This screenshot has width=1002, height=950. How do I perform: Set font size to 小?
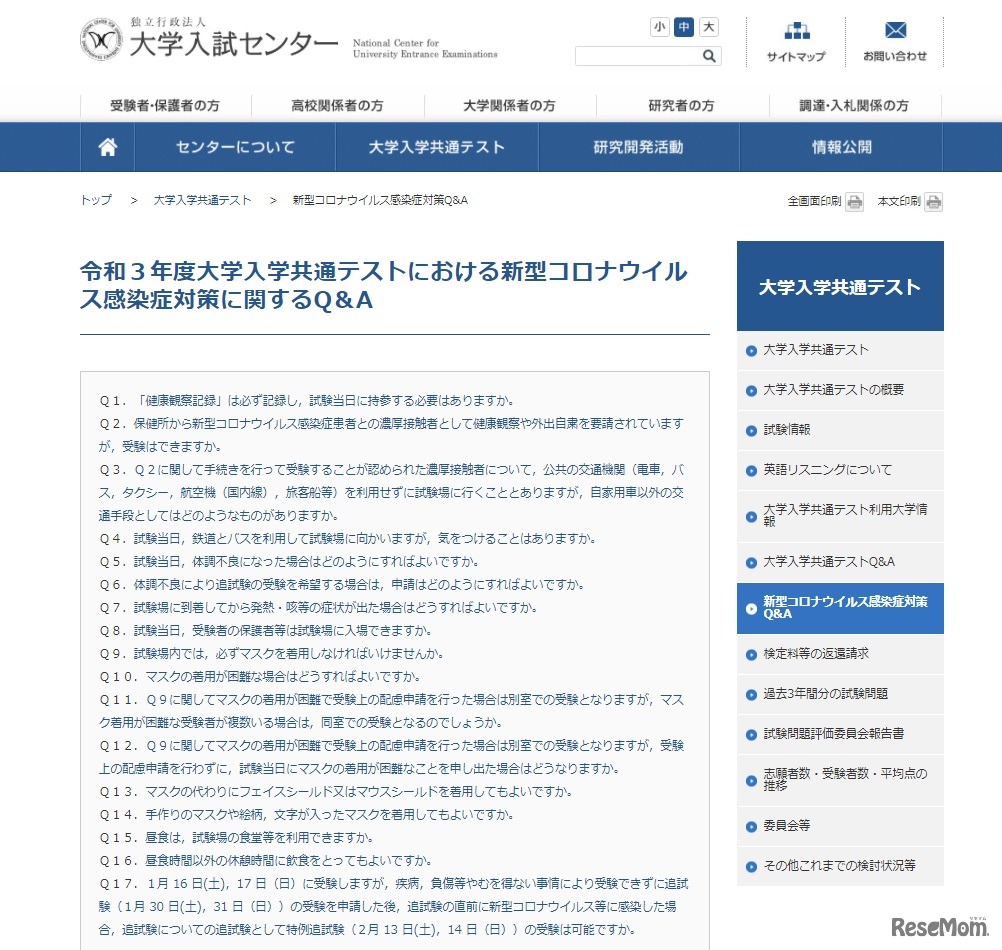tap(659, 27)
